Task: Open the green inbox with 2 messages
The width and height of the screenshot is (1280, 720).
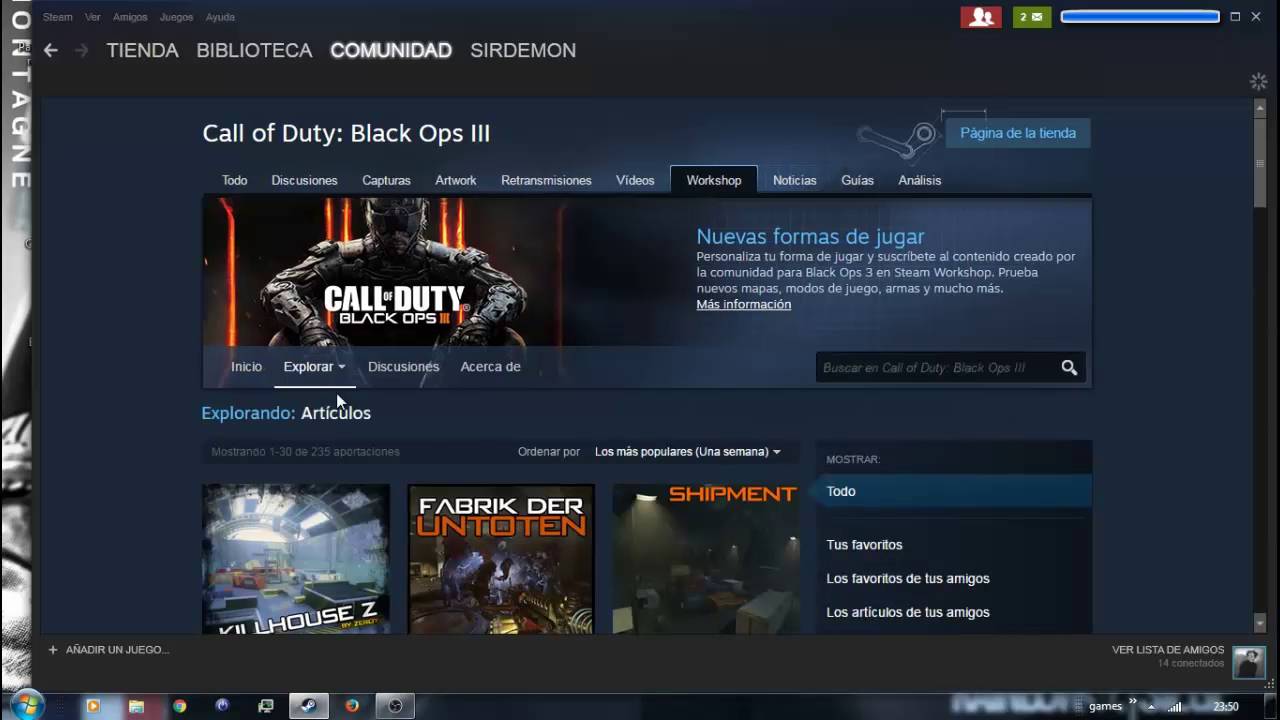Action: click(1032, 17)
